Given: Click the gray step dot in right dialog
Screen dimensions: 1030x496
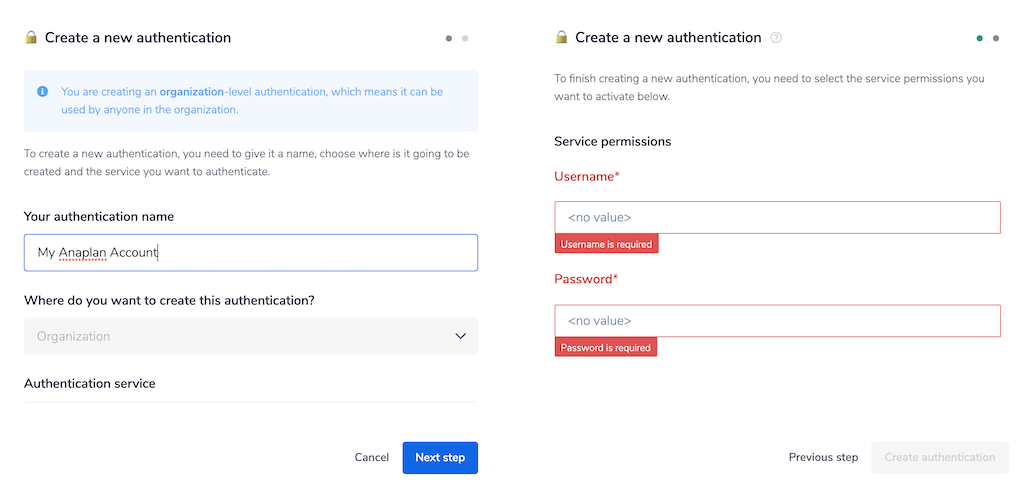Looking at the screenshot, I should tap(996, 38).
